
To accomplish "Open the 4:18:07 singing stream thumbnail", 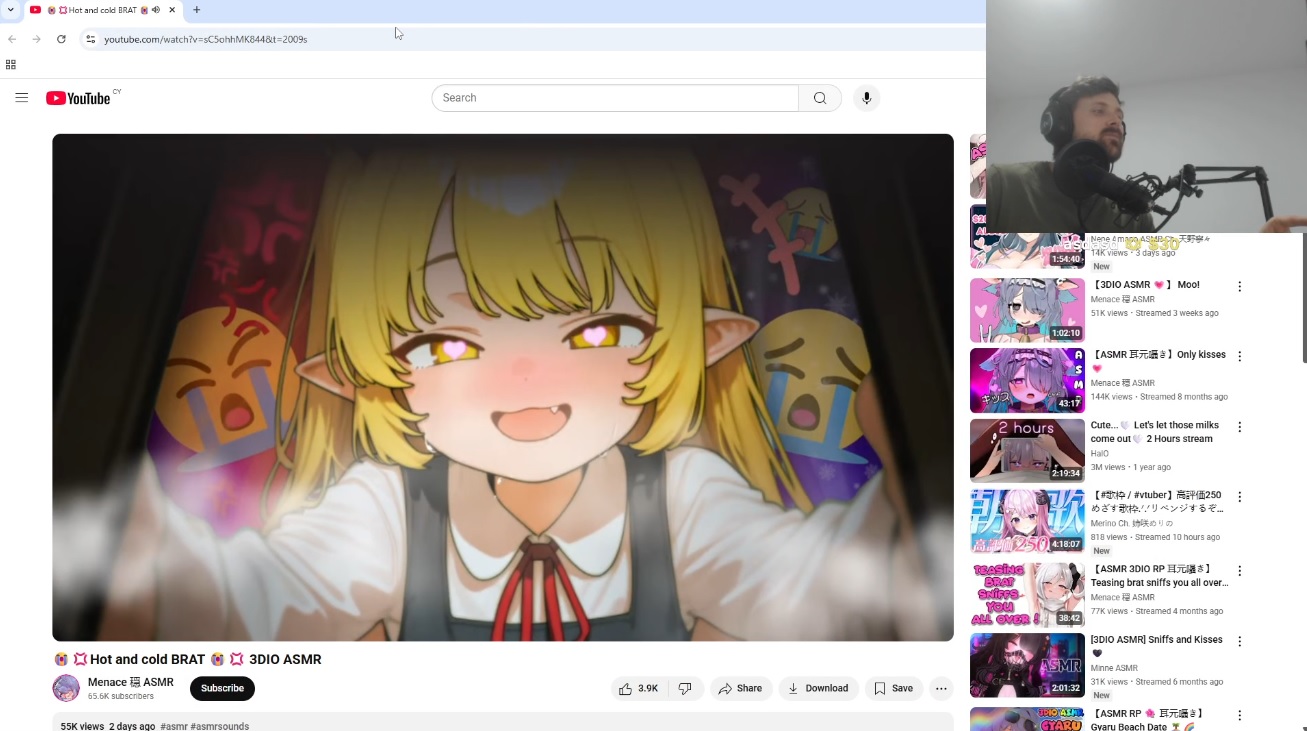I will [1027, 521].
